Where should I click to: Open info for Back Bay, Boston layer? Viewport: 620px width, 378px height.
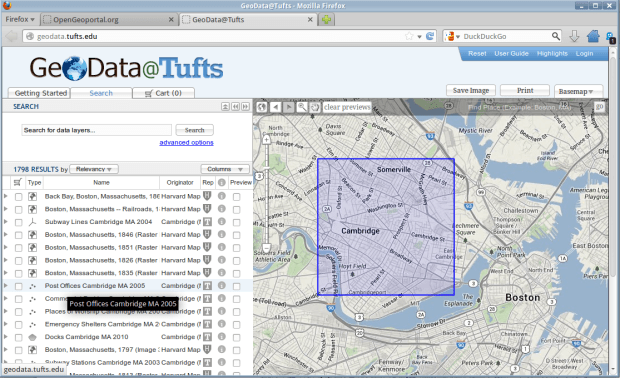[222, 196]
